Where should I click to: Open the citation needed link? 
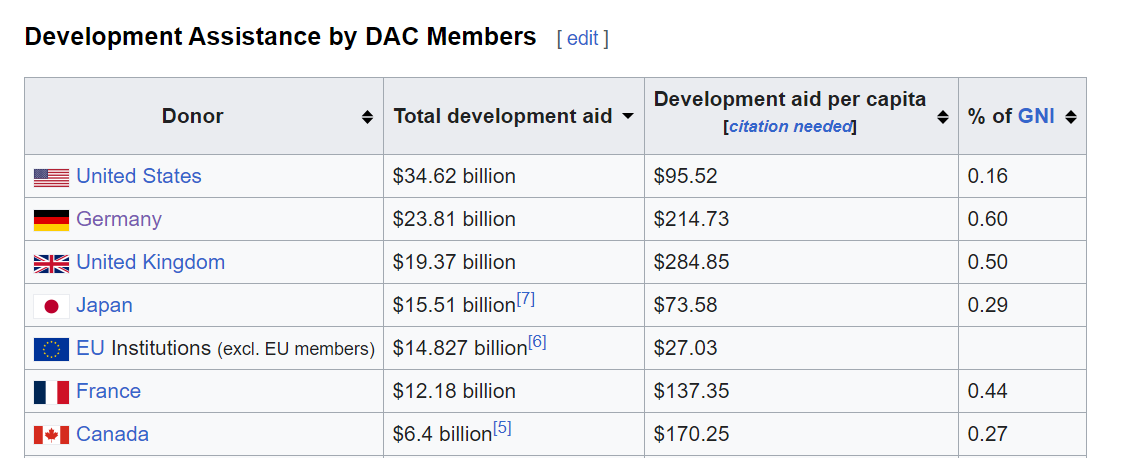790,126
